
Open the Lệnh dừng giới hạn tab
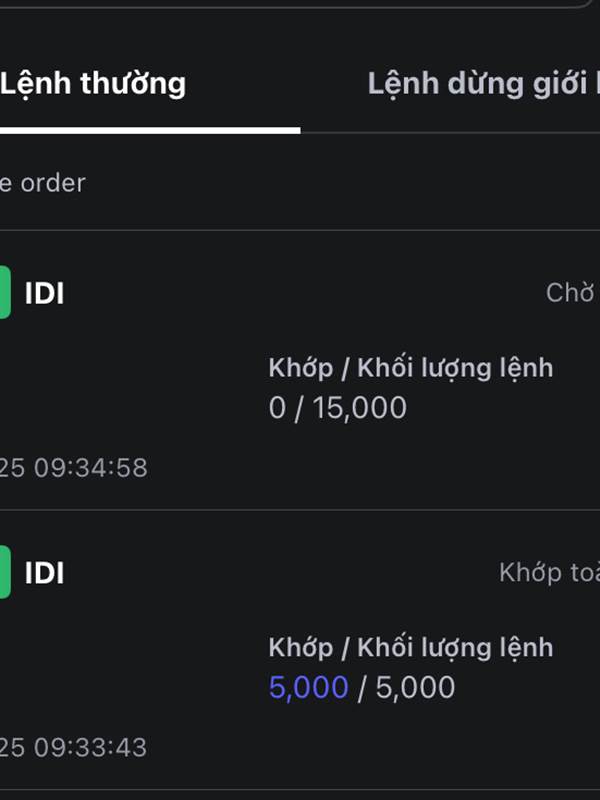(x=483, y=84)
